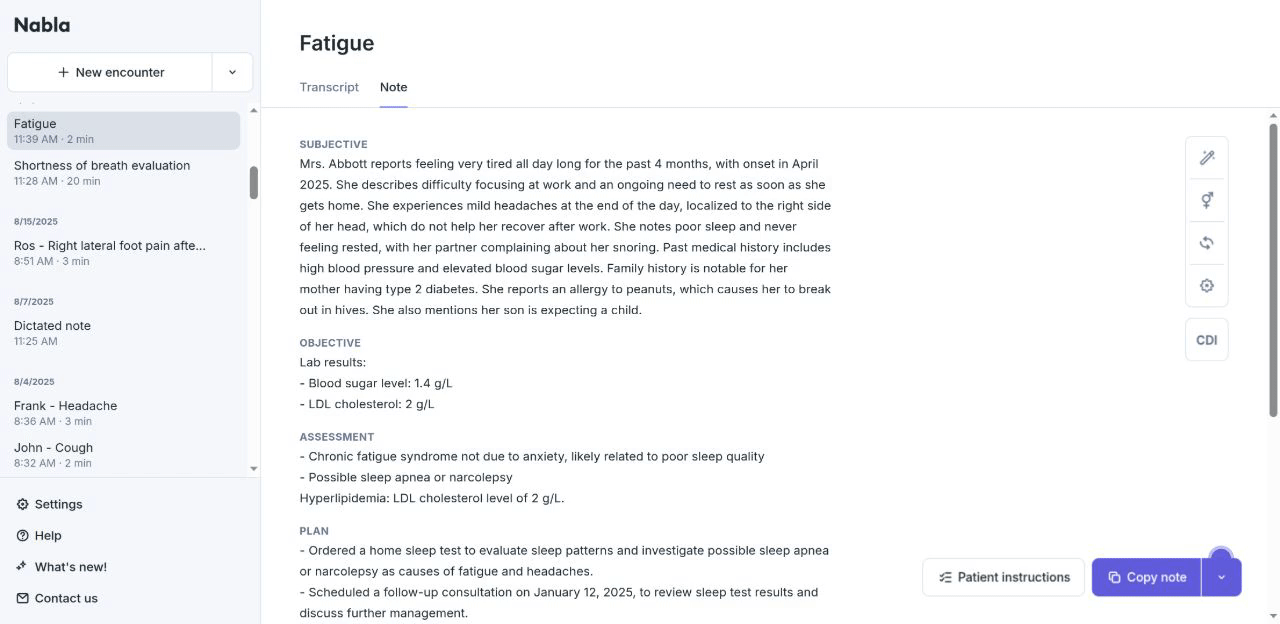Click the encounter list scrollbar thumb

tap(254, 182)
